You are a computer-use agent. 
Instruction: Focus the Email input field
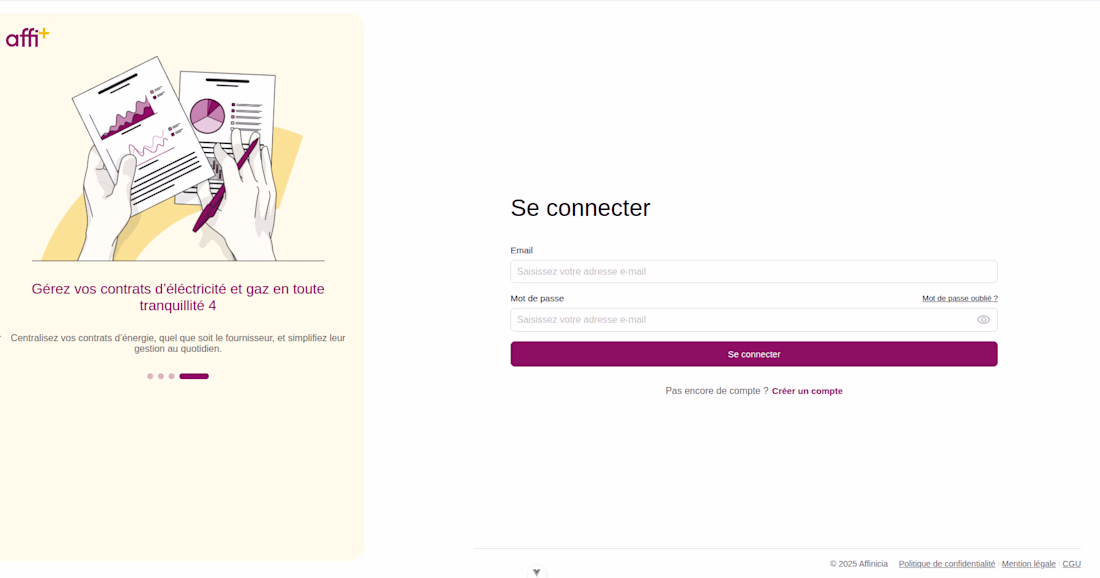coord(753,271)
